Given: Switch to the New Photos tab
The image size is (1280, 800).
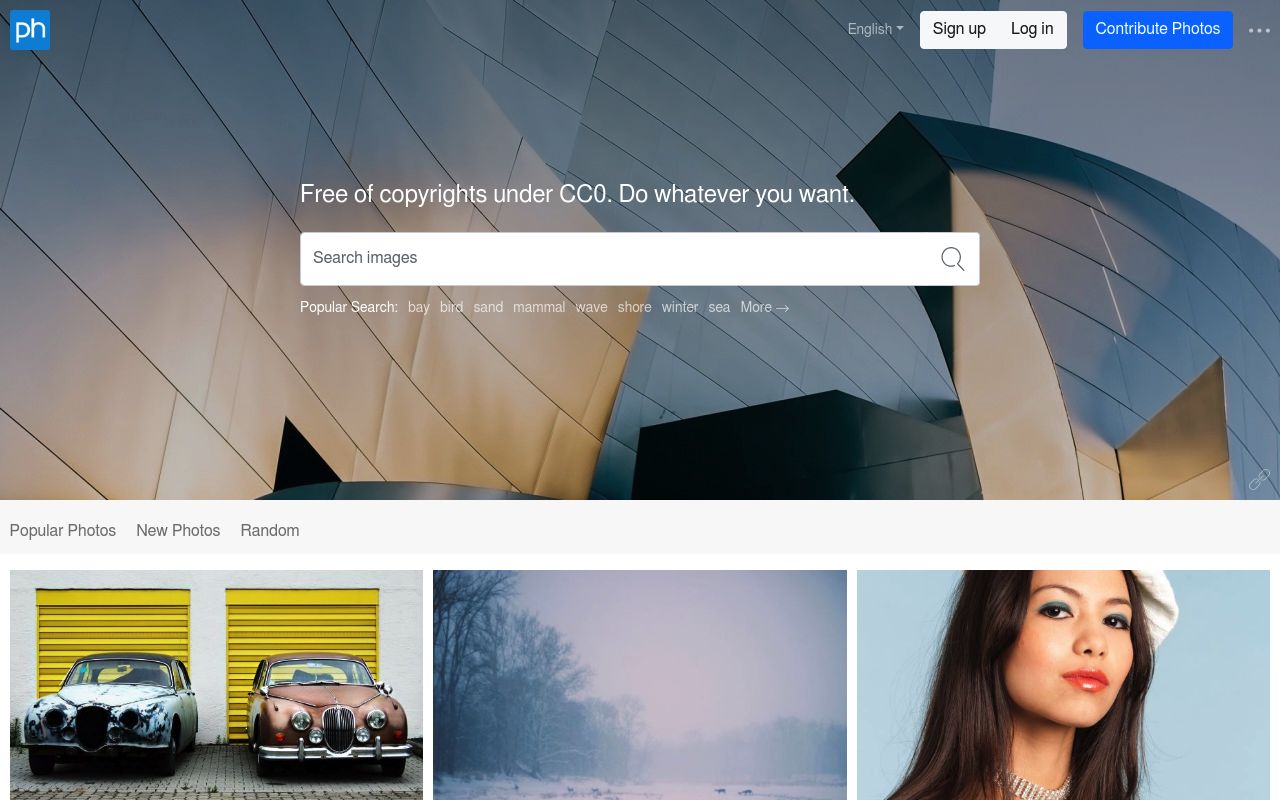Looking at the screenshot, I should 178,530.
